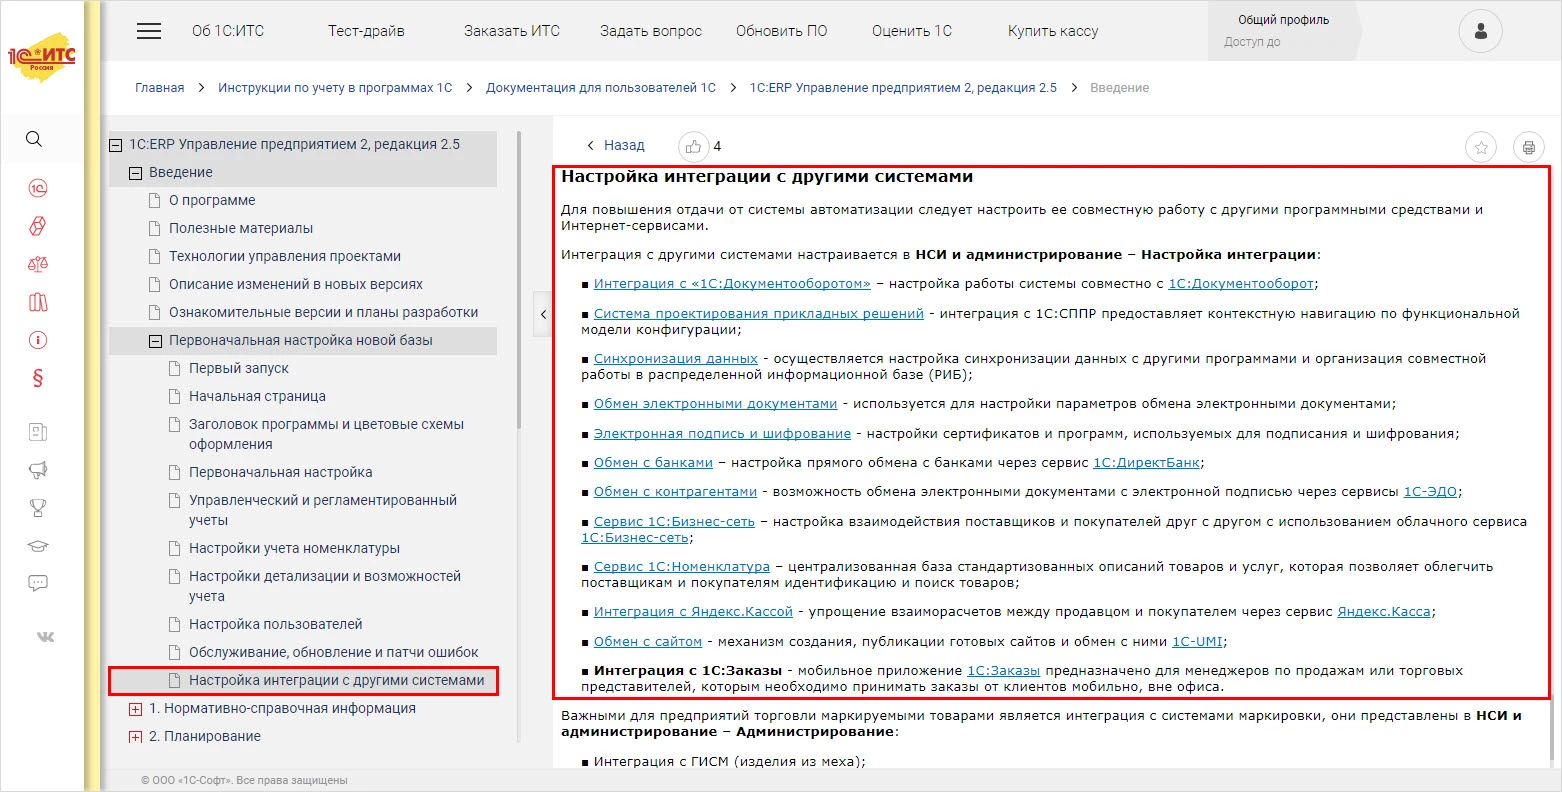Image resolution: width=1562 pixels, height=792 pixels.
Task: Click the newspaper sidebar icon below §
Action: (x=38, y=433)
